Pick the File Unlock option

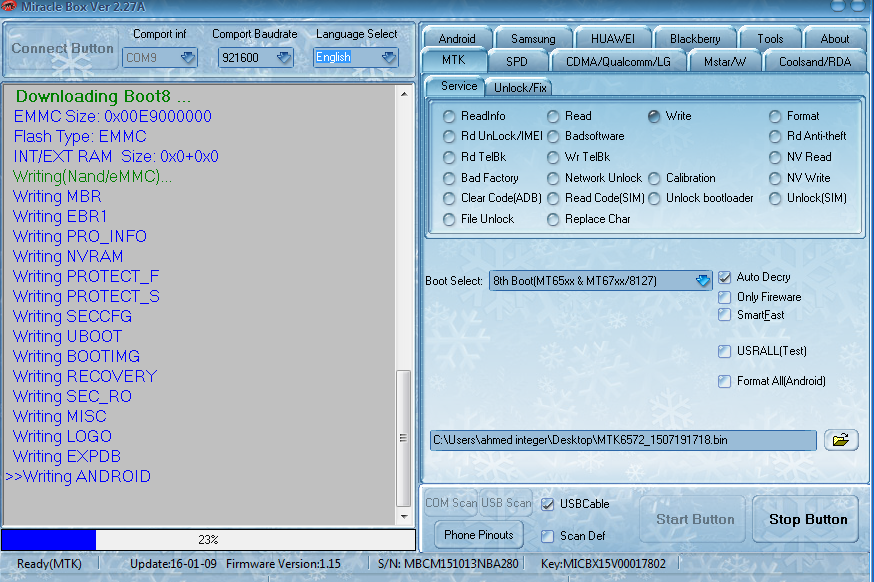click(x=449, y=220)
